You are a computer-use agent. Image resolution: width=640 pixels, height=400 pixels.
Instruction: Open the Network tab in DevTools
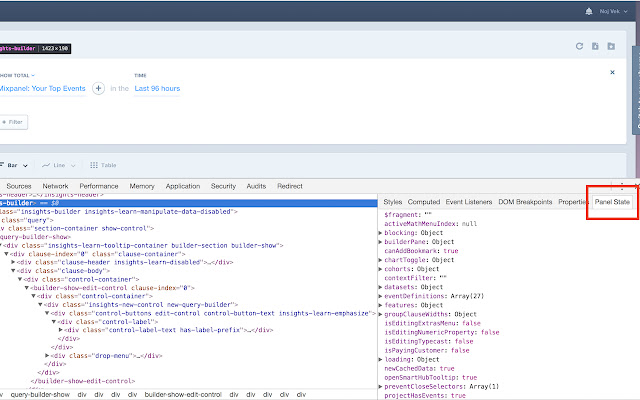tap(55, 186)
